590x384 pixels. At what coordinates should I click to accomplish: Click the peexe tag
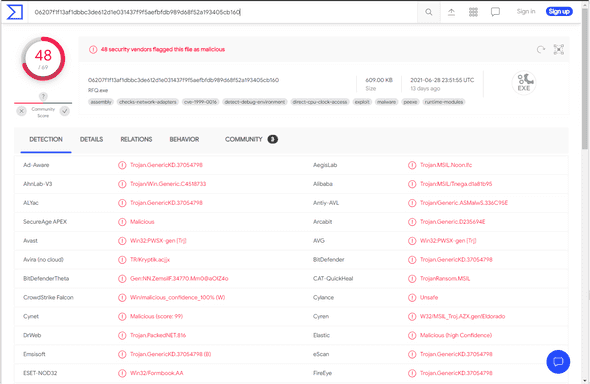click(410, 102)
